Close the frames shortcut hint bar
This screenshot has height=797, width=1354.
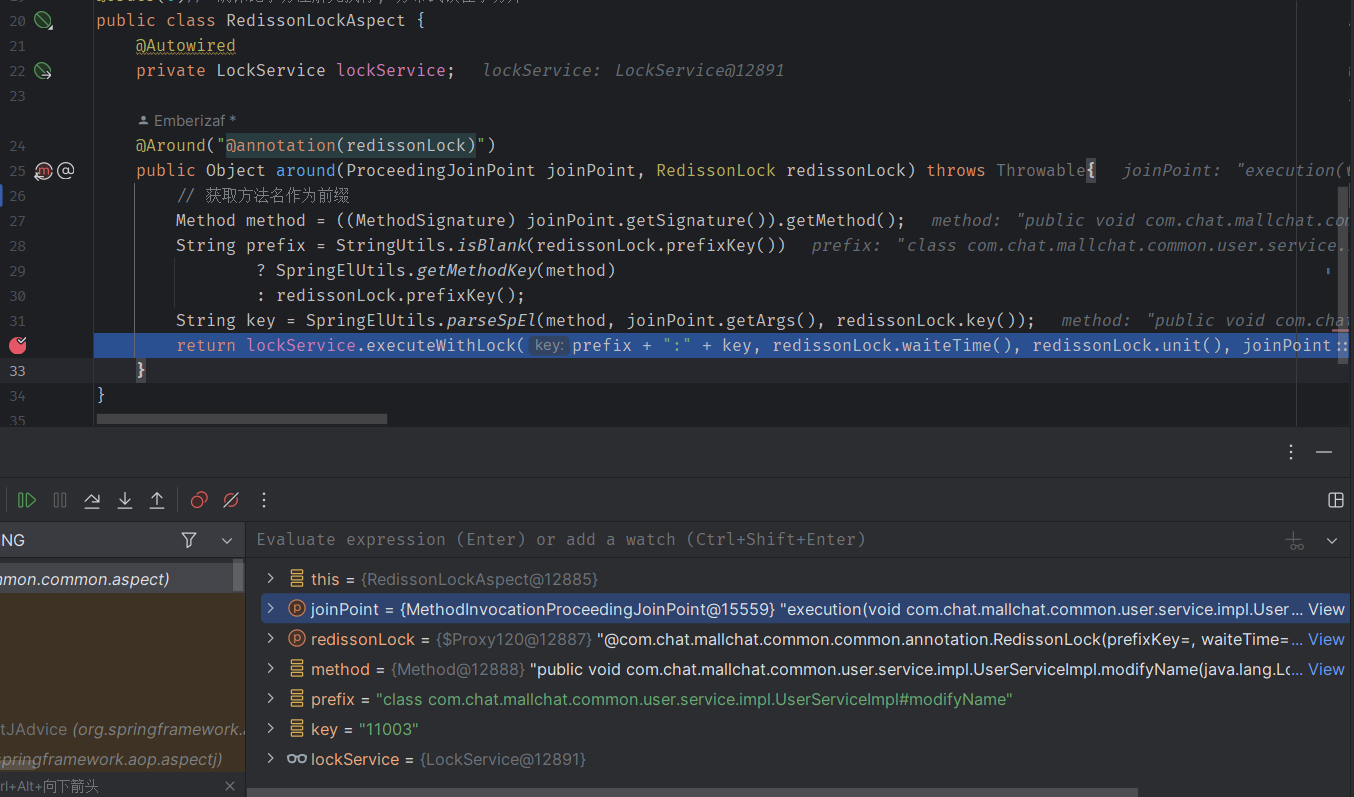click(229, 786)
